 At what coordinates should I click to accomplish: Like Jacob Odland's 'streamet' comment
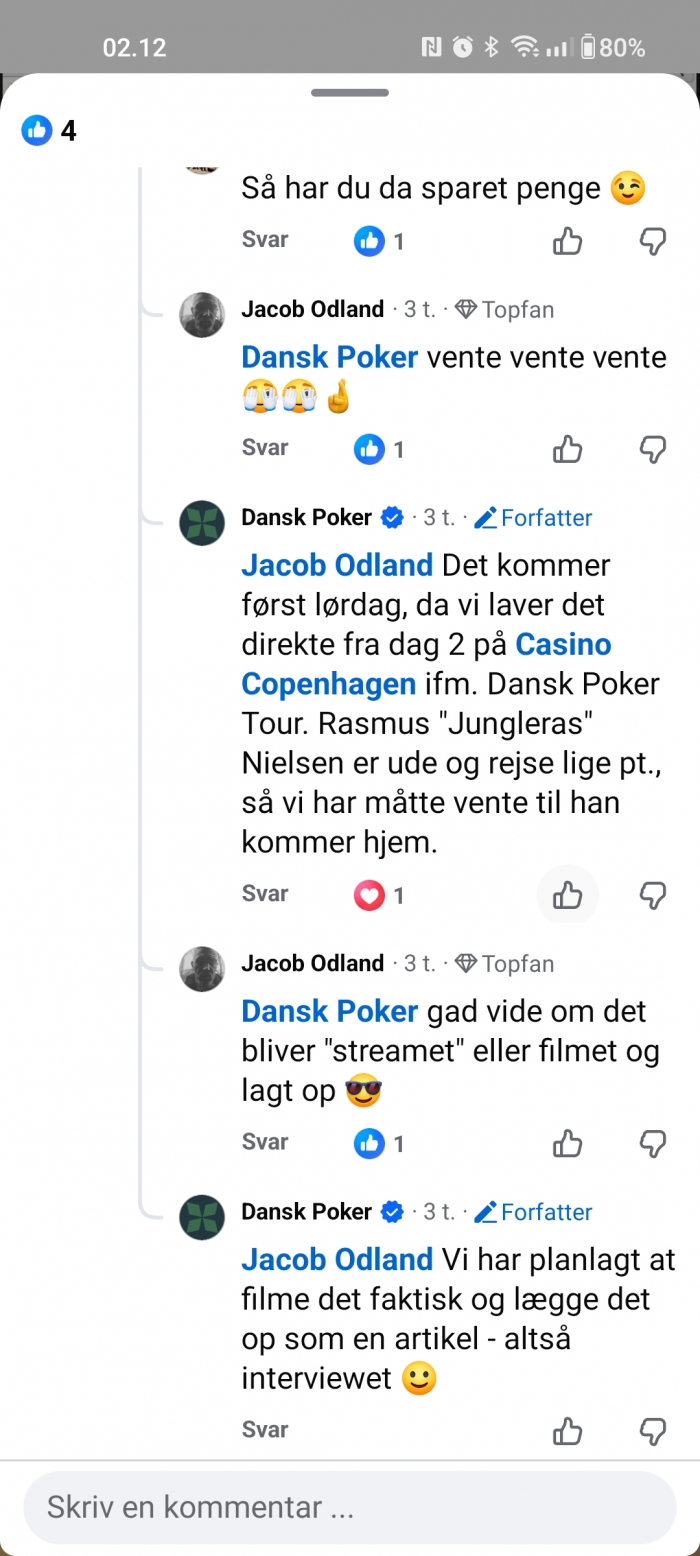(567, 1142)
